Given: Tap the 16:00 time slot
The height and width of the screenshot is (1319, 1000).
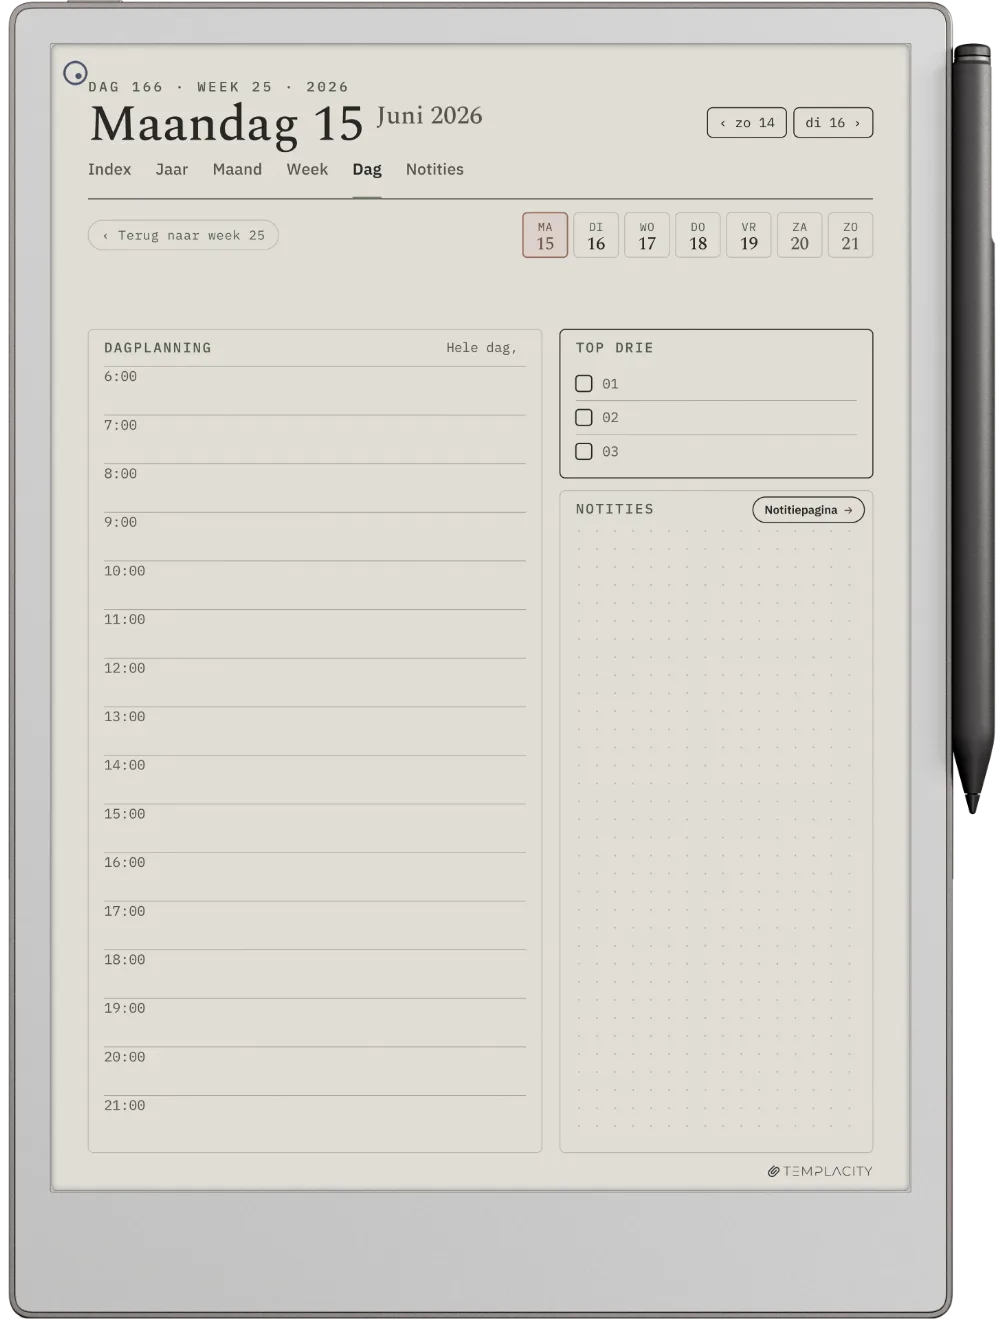Looking at the screenshot, I should (315, 877).
